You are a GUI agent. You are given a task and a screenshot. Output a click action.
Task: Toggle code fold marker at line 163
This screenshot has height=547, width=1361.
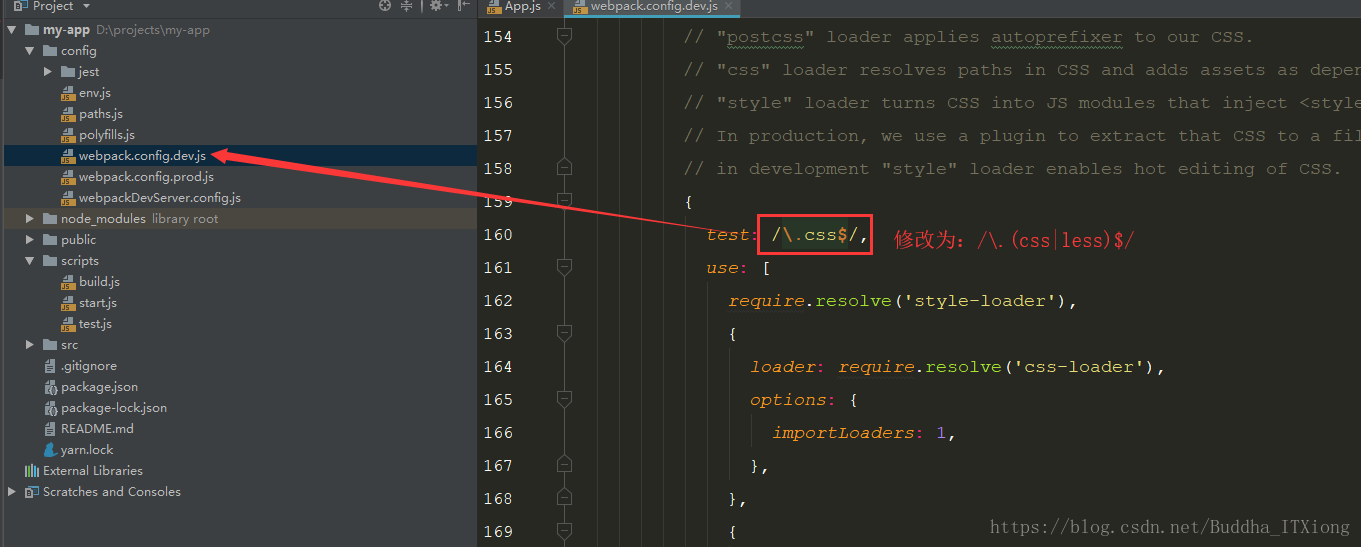pos(564,334)
